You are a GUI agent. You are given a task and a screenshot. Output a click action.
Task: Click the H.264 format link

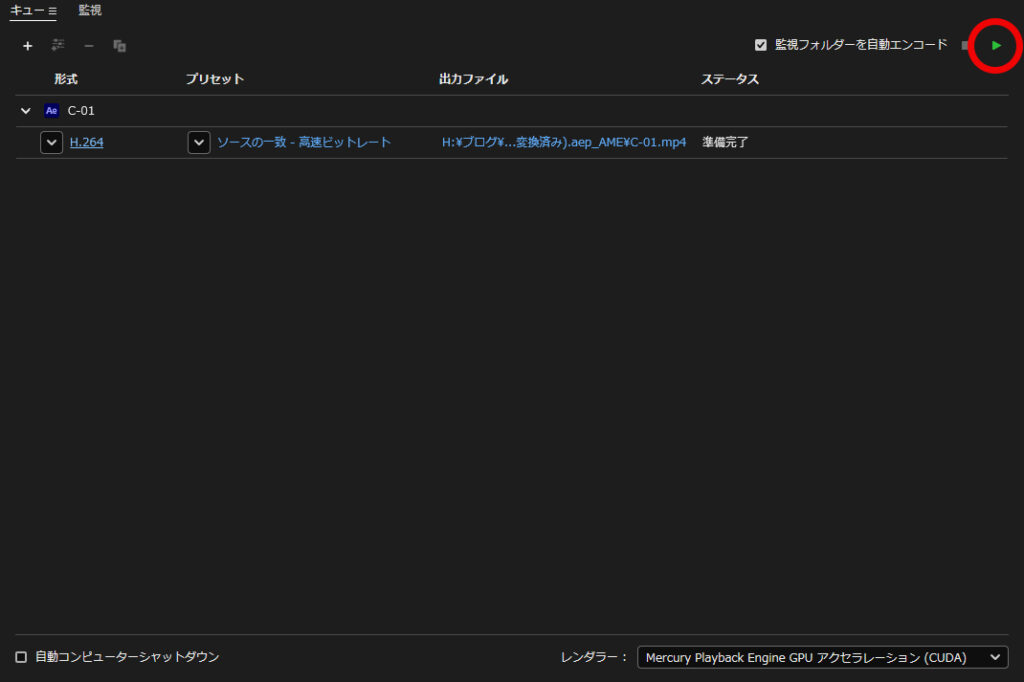tap(87, 142)
